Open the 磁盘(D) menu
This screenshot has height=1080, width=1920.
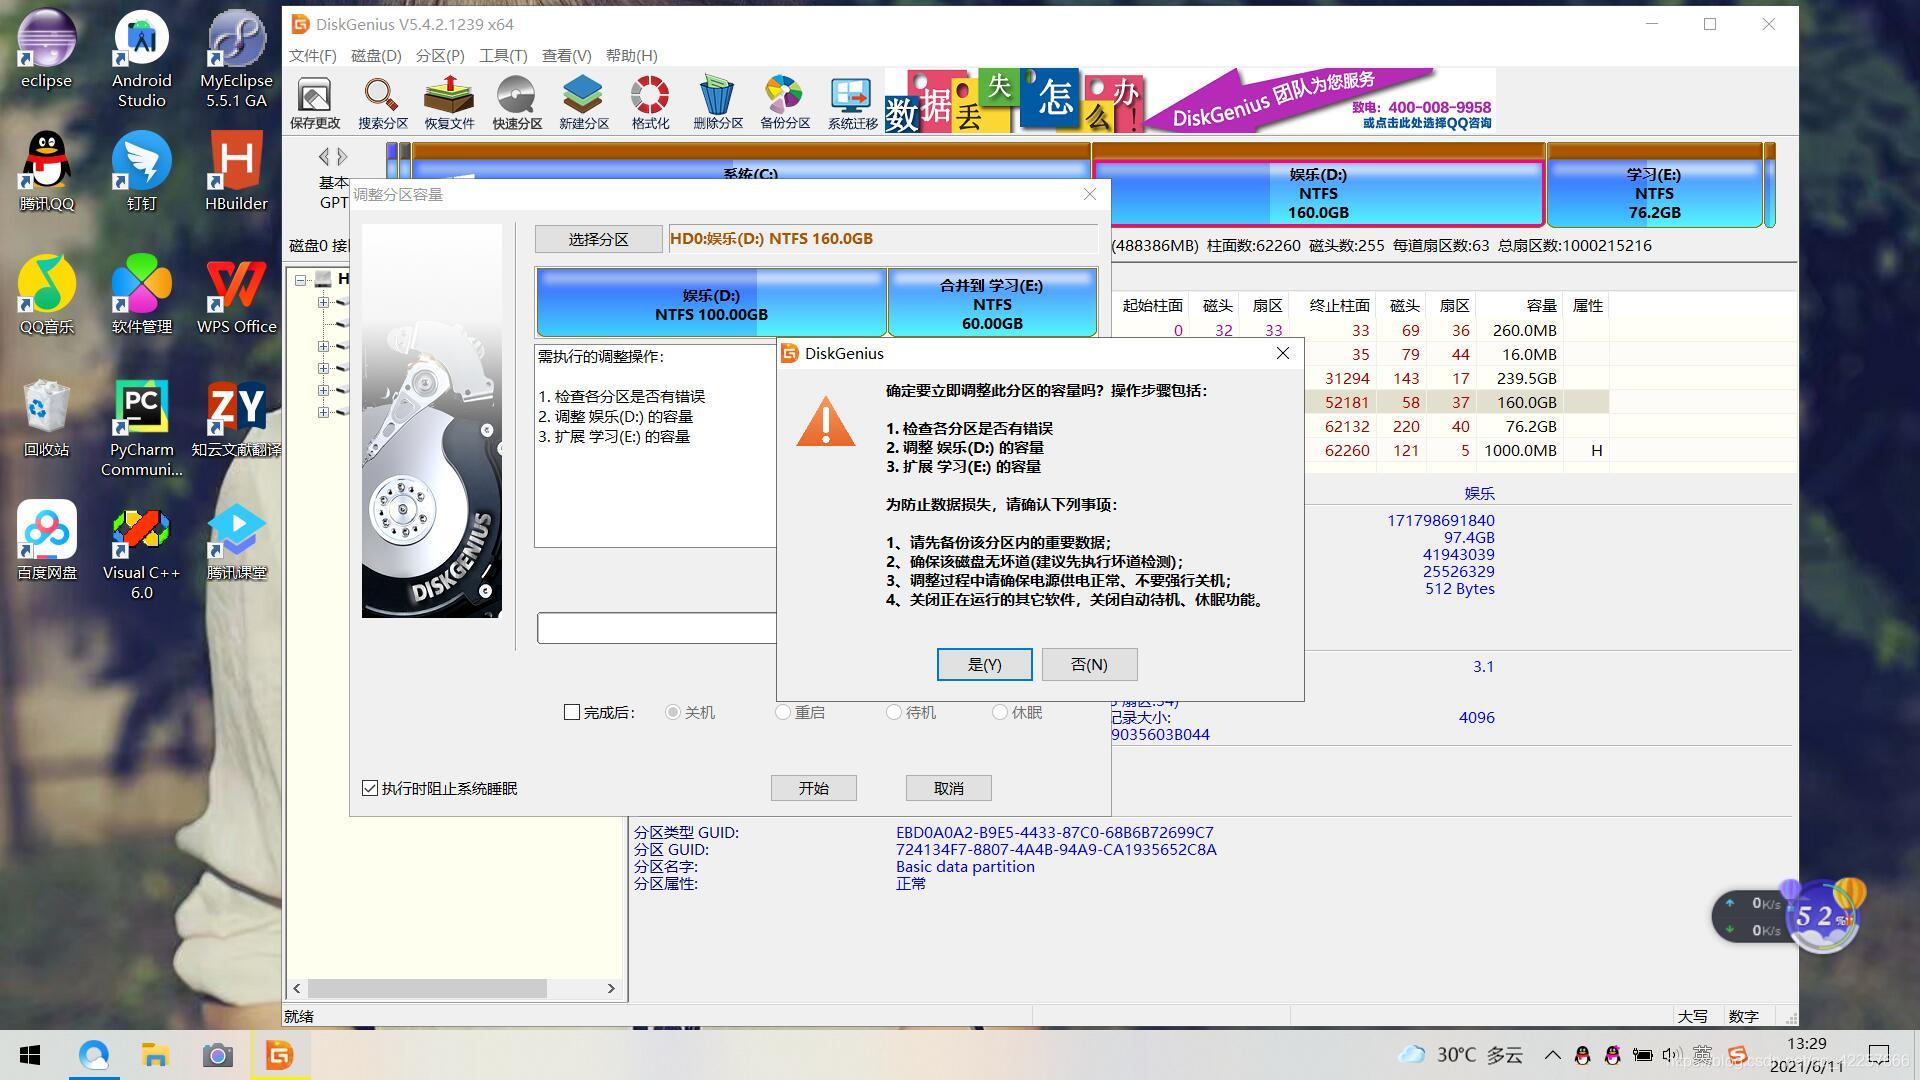coord(376,56)
